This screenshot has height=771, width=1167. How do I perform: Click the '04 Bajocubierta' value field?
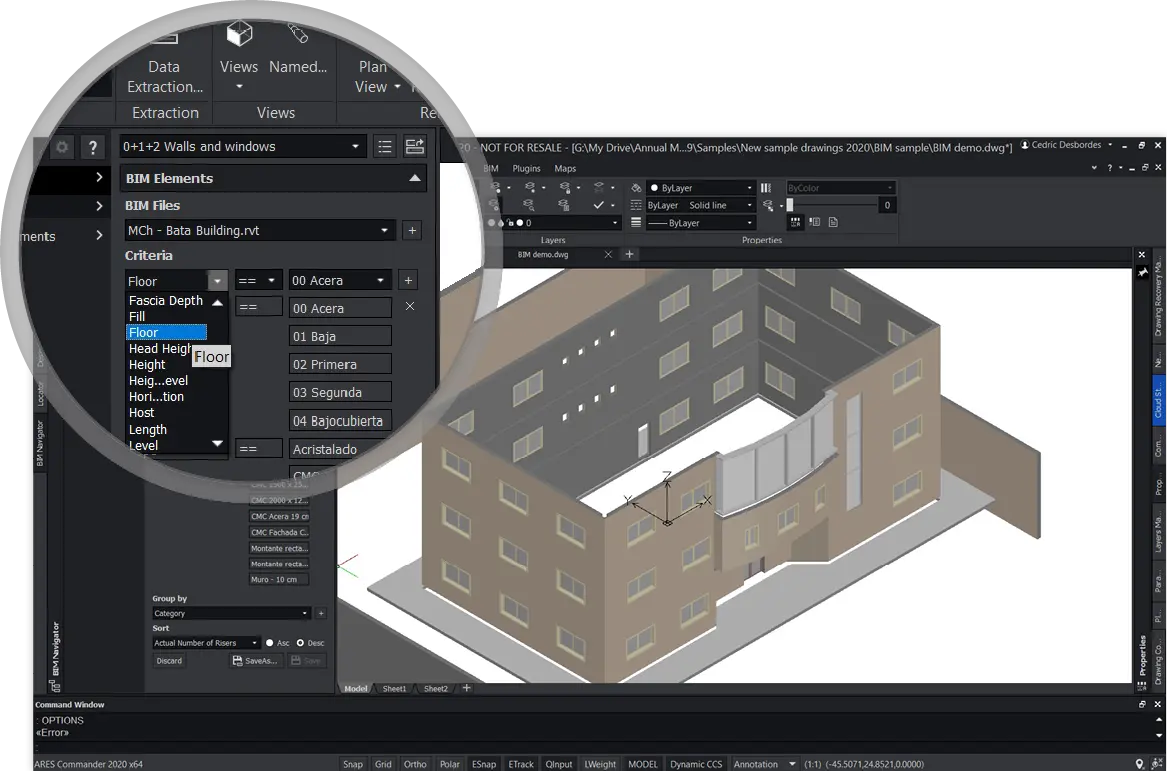[340, 421]
